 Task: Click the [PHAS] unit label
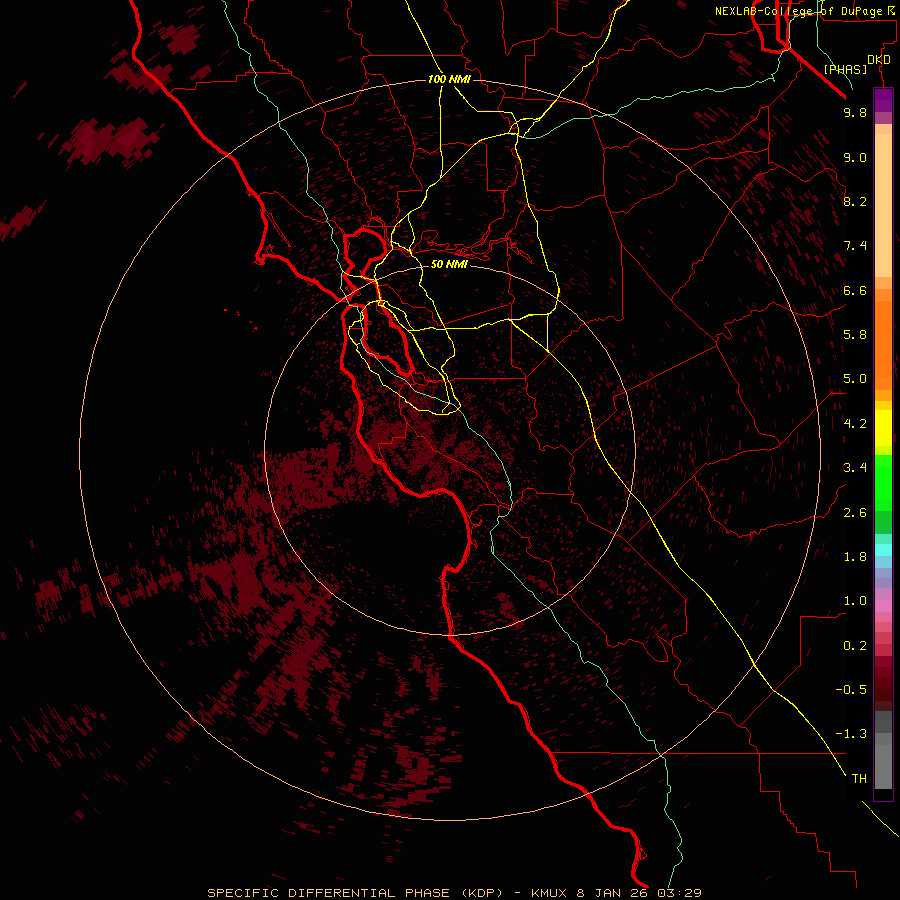845,69
